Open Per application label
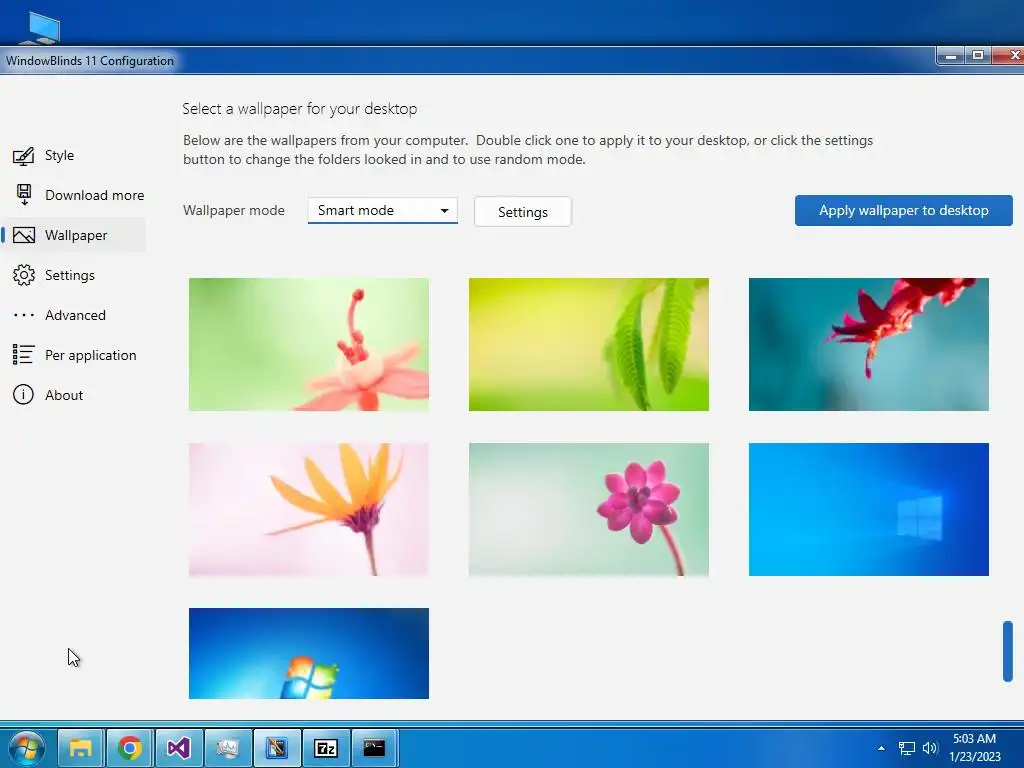Viewport: 1024px width, 768px height. pyautogui.click(x=91, y=355)
